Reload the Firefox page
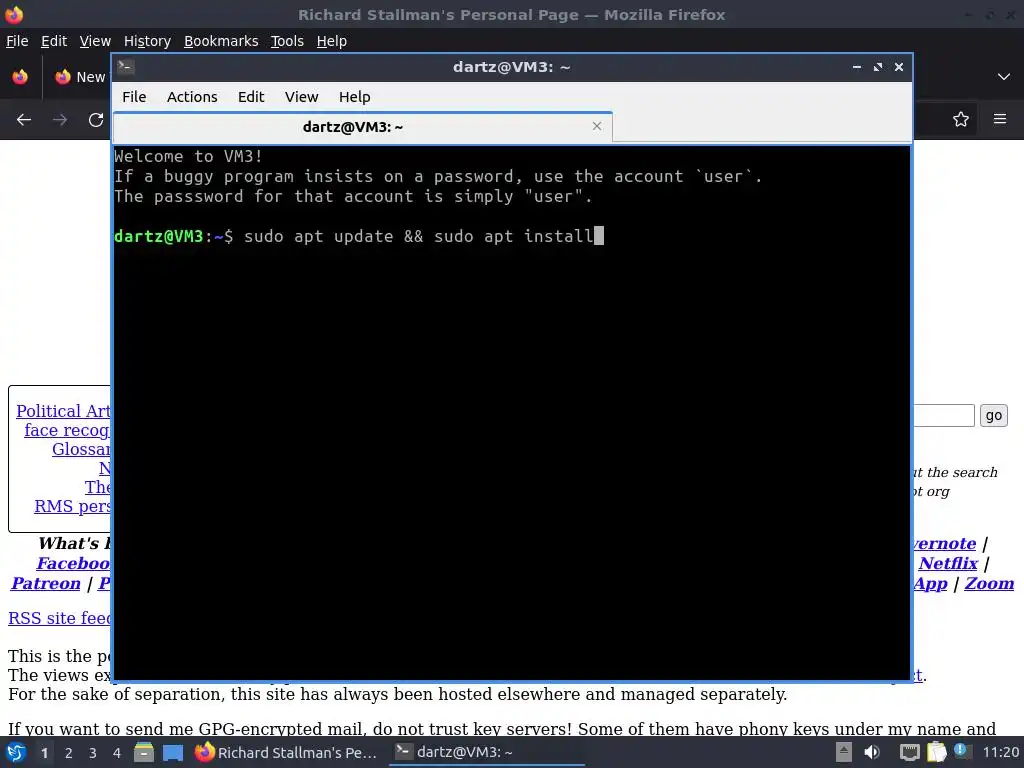The width and height of the screenshot is (1024, 768). pyautogui.click(x=96, y=120)
